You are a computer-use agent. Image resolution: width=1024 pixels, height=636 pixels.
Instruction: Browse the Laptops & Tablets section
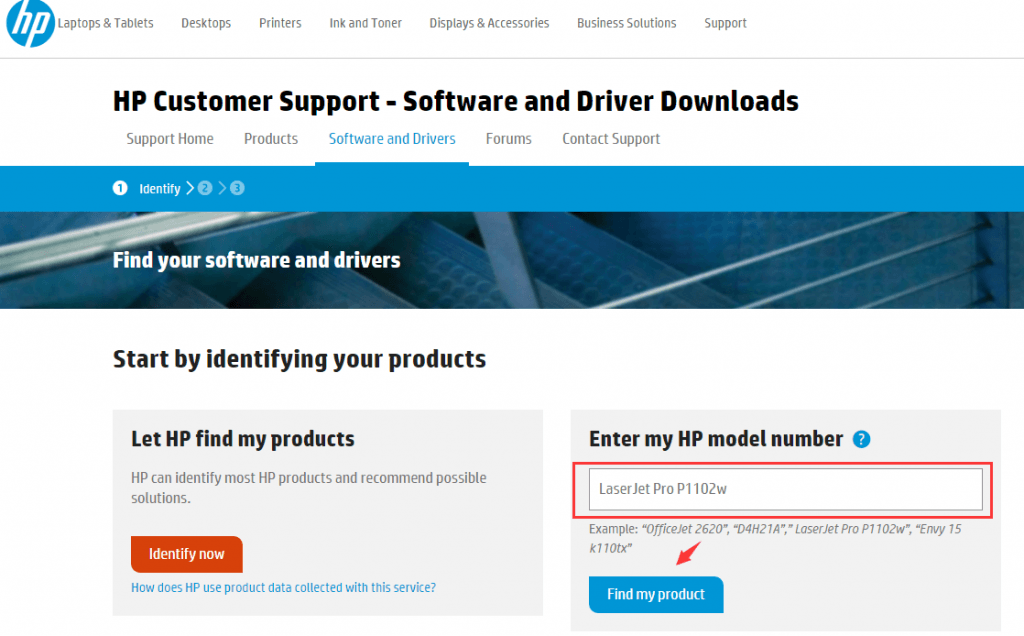coord(106,22)
